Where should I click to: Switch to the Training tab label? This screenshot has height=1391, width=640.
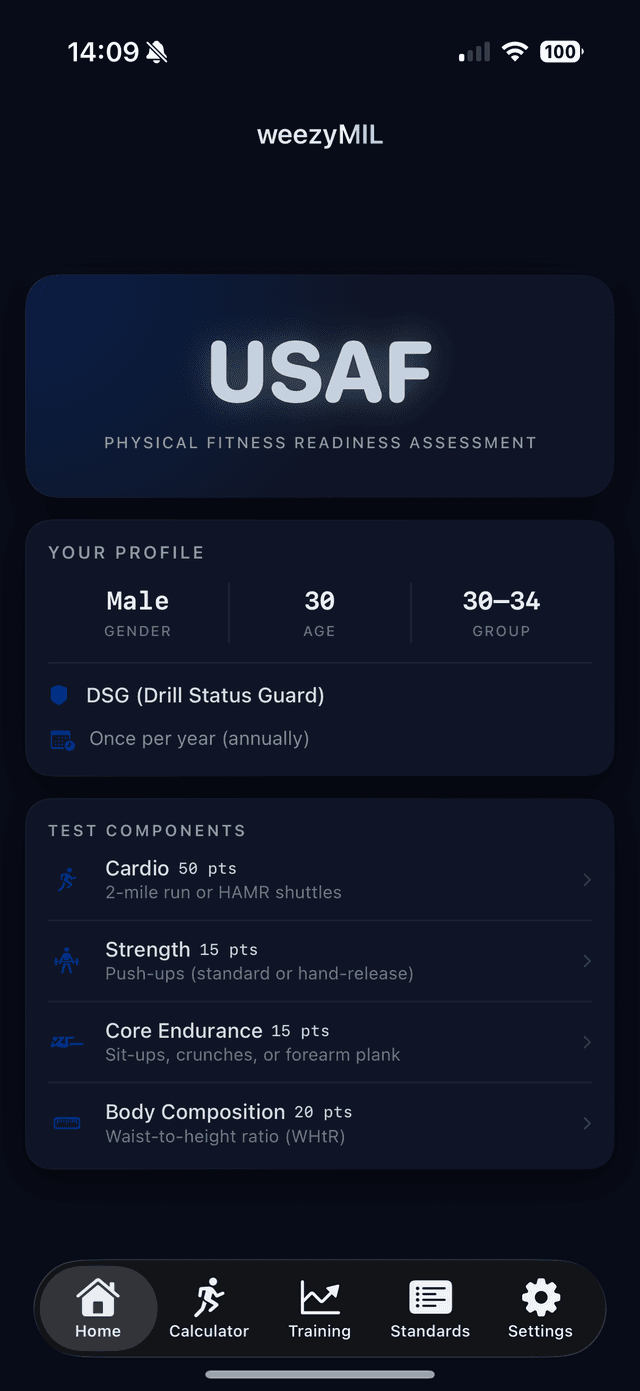tap(320, 1331)
